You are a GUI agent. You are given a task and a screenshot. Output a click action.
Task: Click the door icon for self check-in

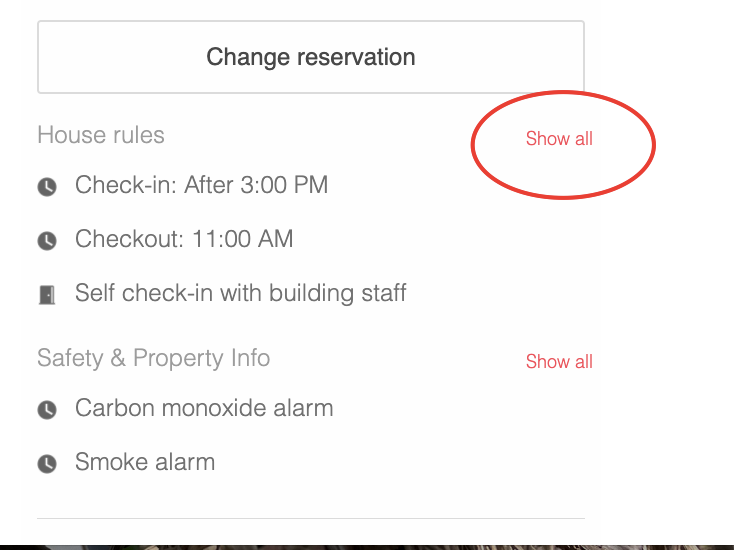click(x=47, y=295)
